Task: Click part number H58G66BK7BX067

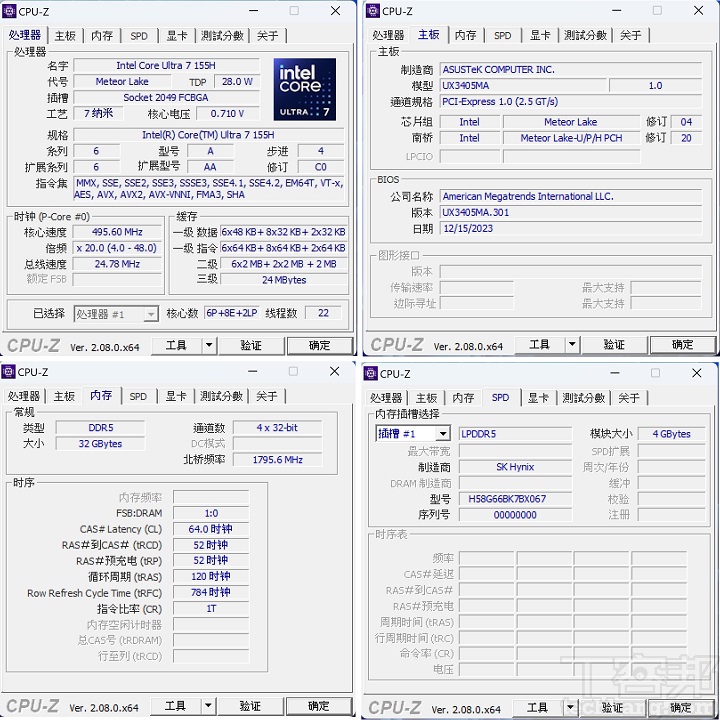Action: tap(515, 499)
